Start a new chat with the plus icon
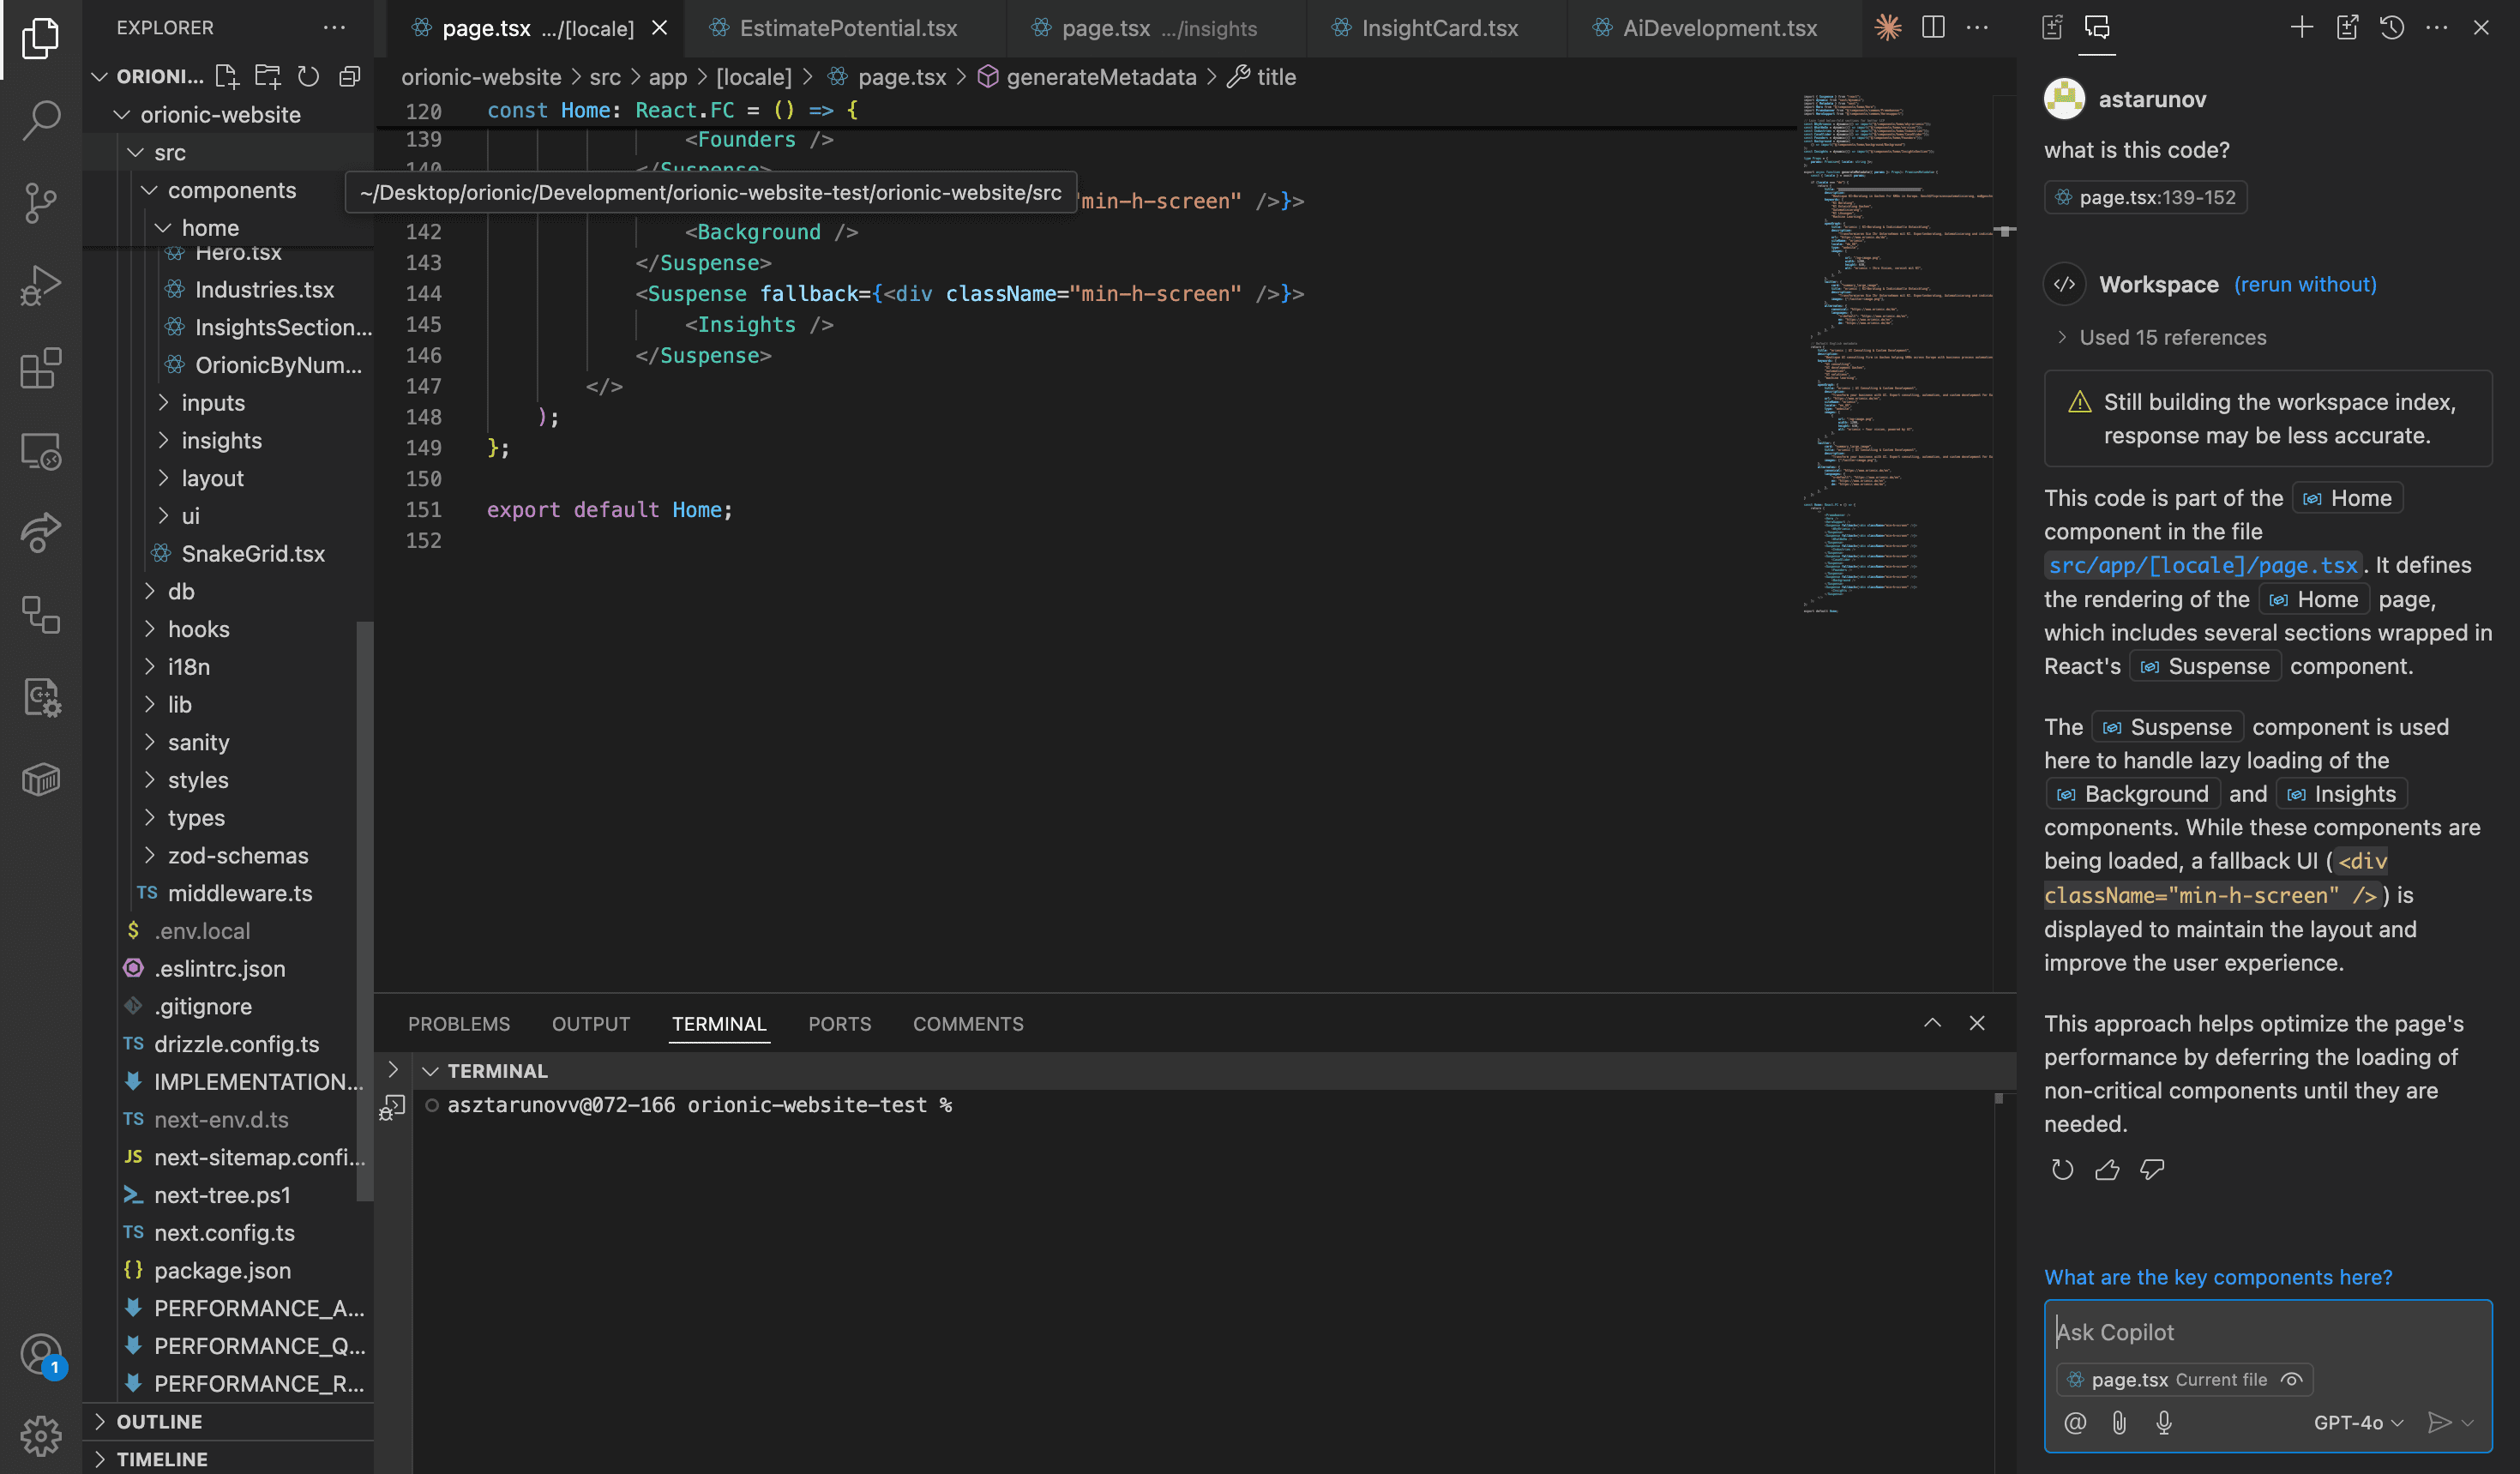Screen dimensions: 2520x1474 (x=2301, y=27)
